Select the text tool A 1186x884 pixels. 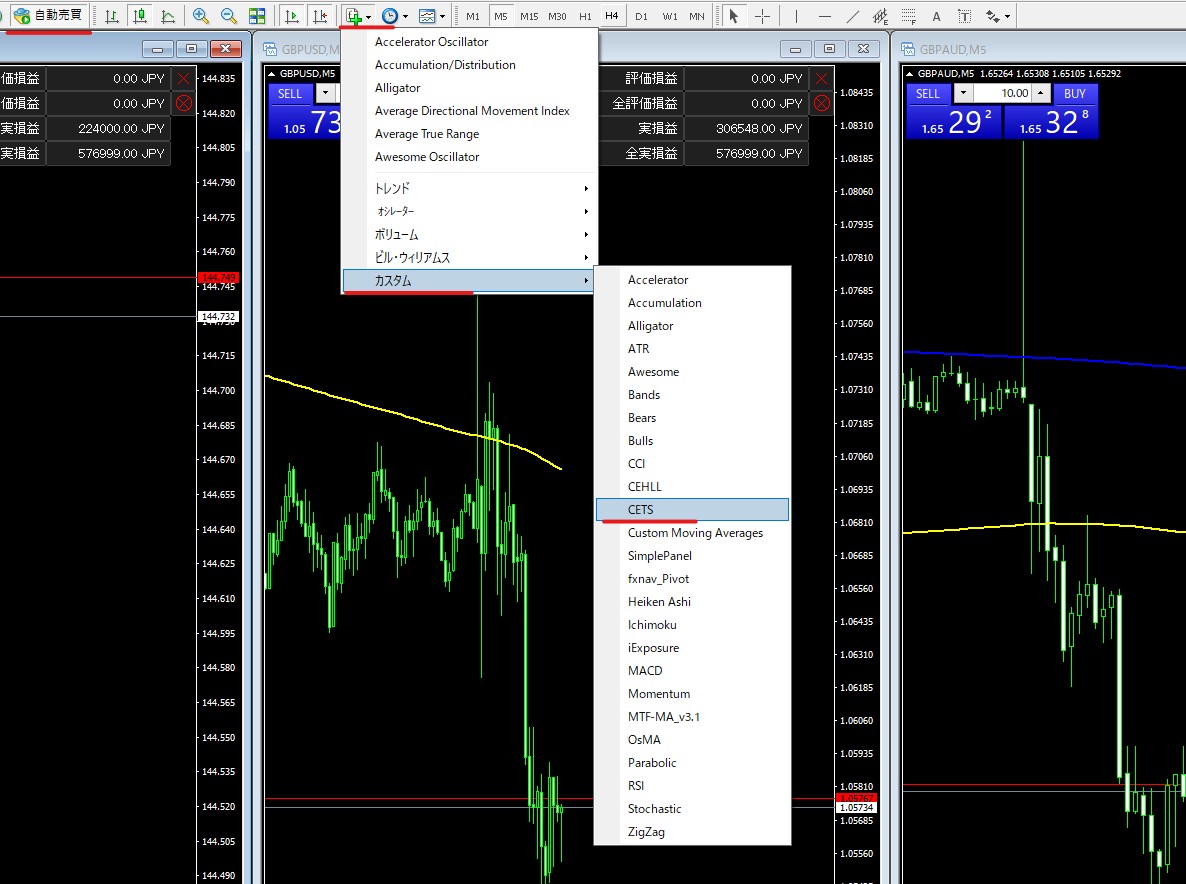936,16
